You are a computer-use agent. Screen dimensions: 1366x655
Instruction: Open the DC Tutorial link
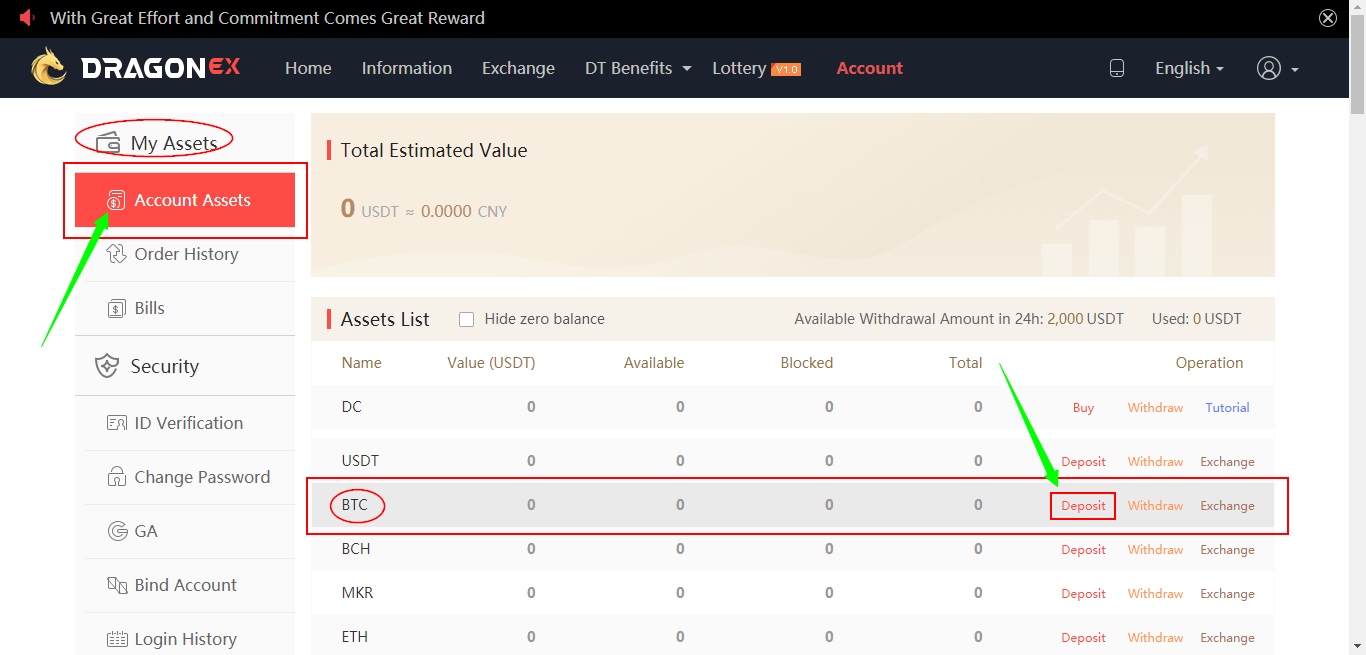click(1227, 408)
